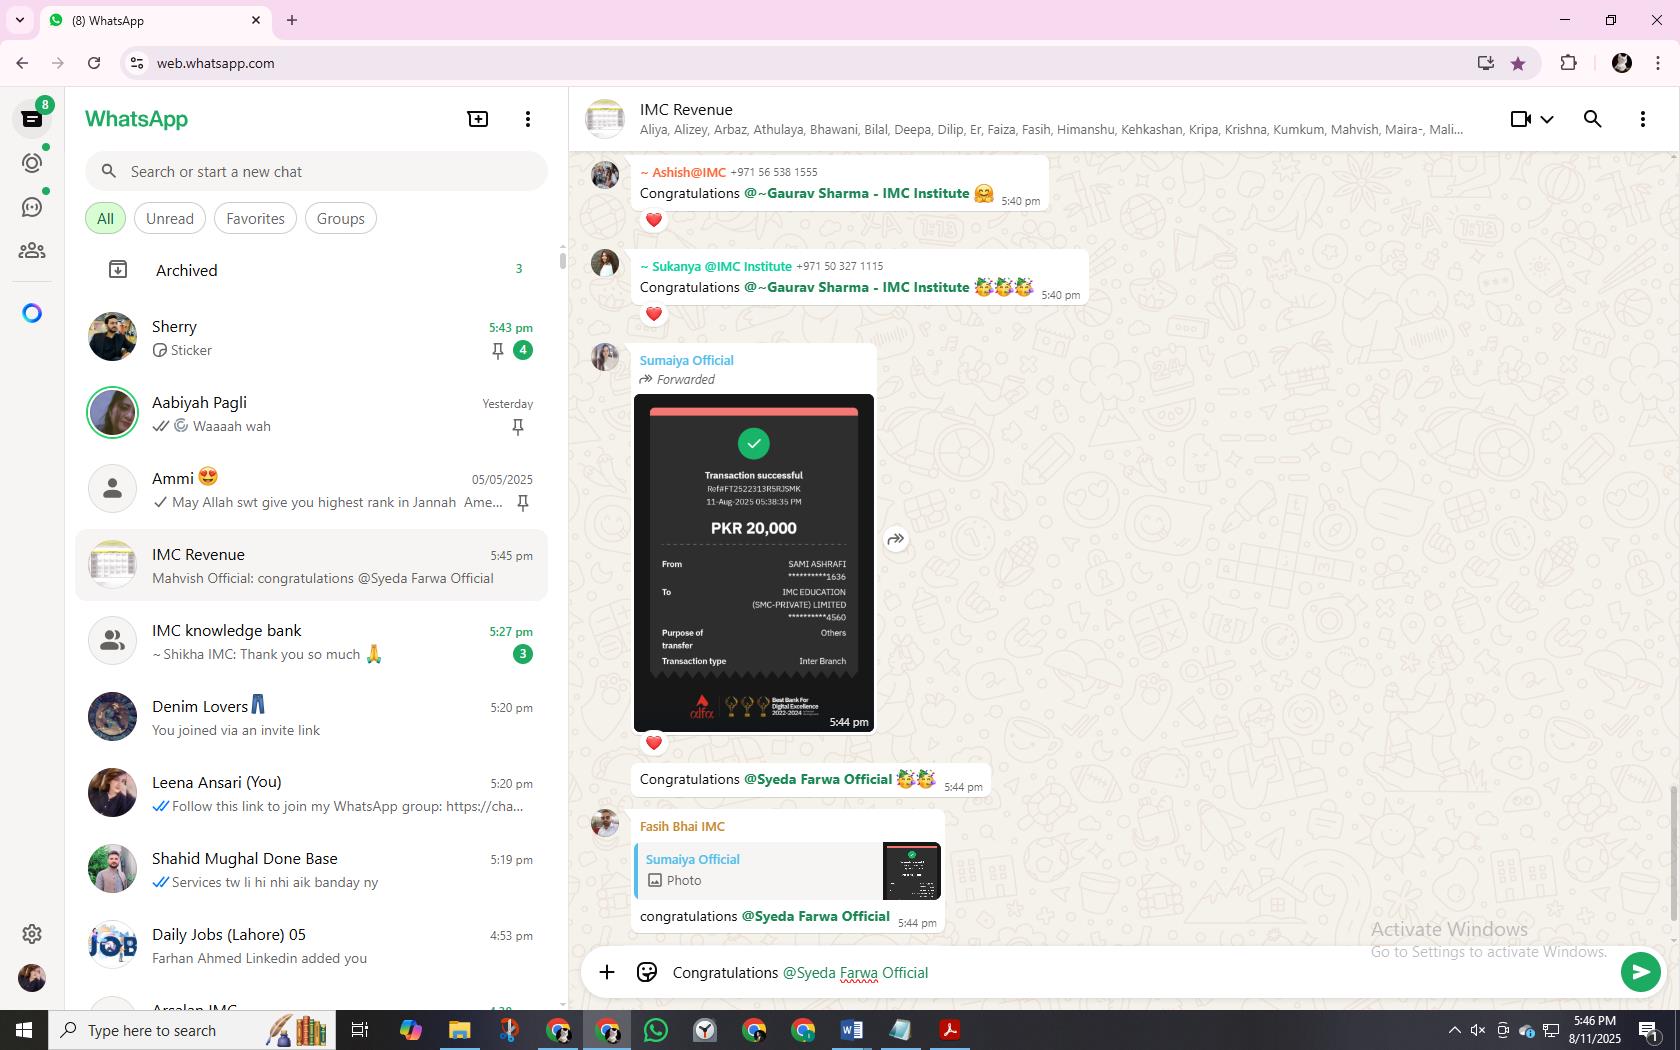Click chat messages scrollbar thumb
Viewport: 1680px width, 1050px height.
point(1674,853)
